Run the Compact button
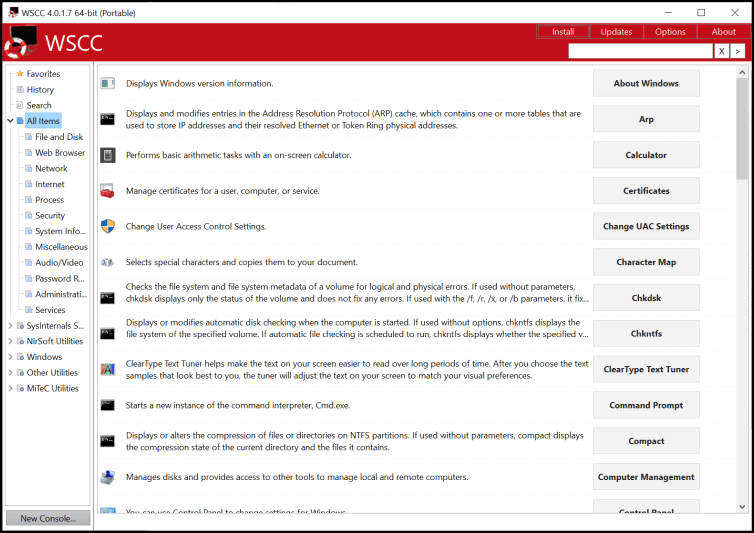This screenshot has width=754, height=533. 646,441
